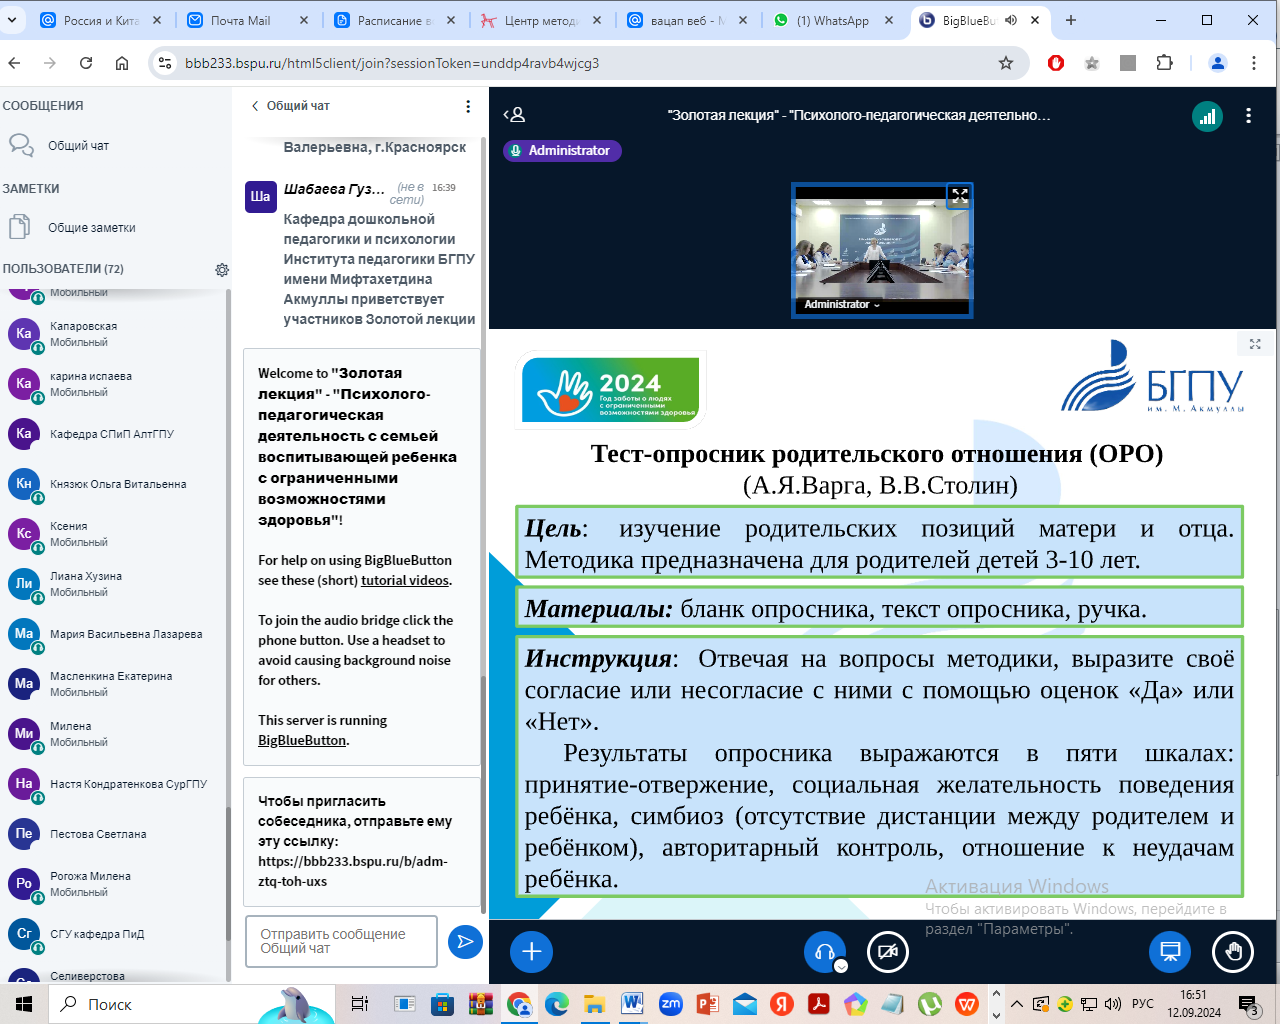Open the connection status indicator

1207,116
